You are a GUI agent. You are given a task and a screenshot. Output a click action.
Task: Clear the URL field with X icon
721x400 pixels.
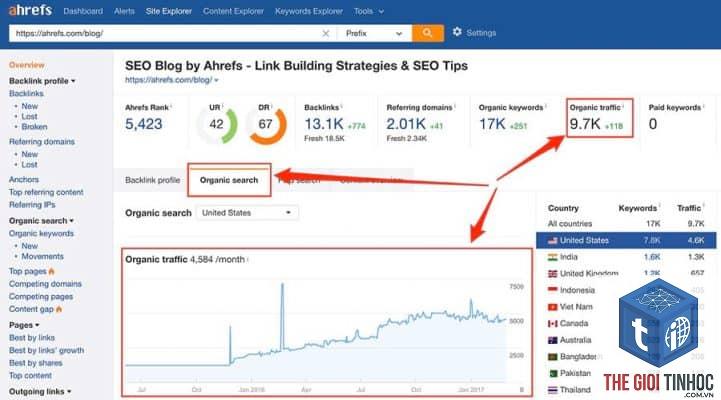326,34
